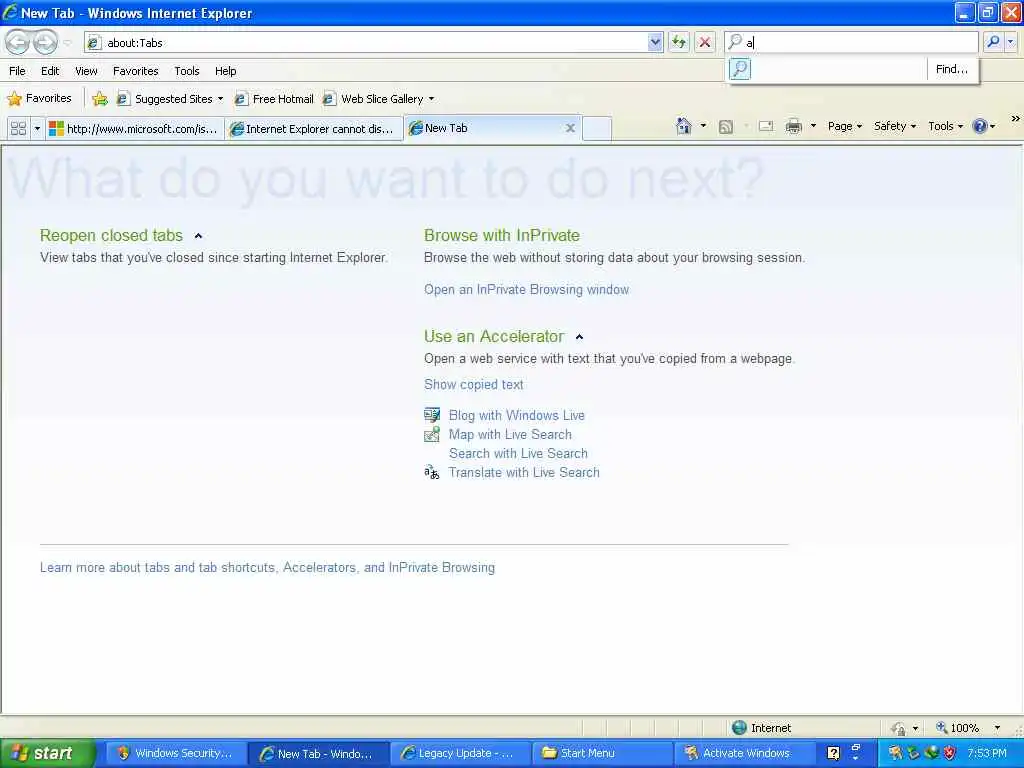Open the Page menu in command bar

click(x=844, y=126)
